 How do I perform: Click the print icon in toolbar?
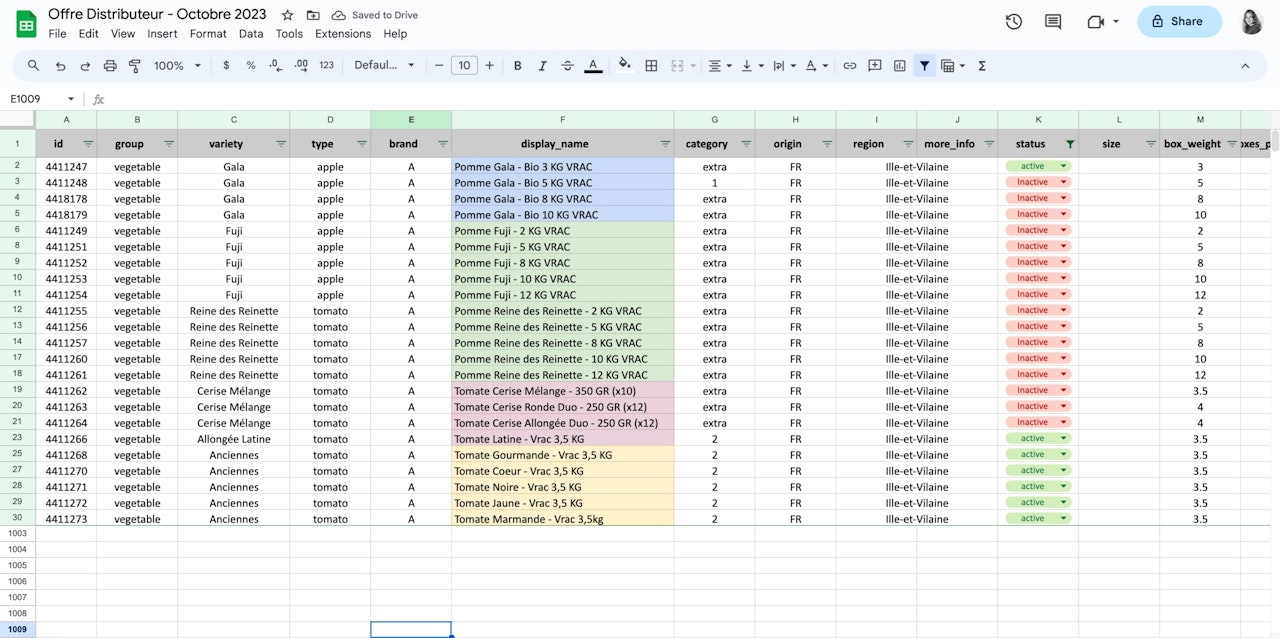click(x=110, y=66)
